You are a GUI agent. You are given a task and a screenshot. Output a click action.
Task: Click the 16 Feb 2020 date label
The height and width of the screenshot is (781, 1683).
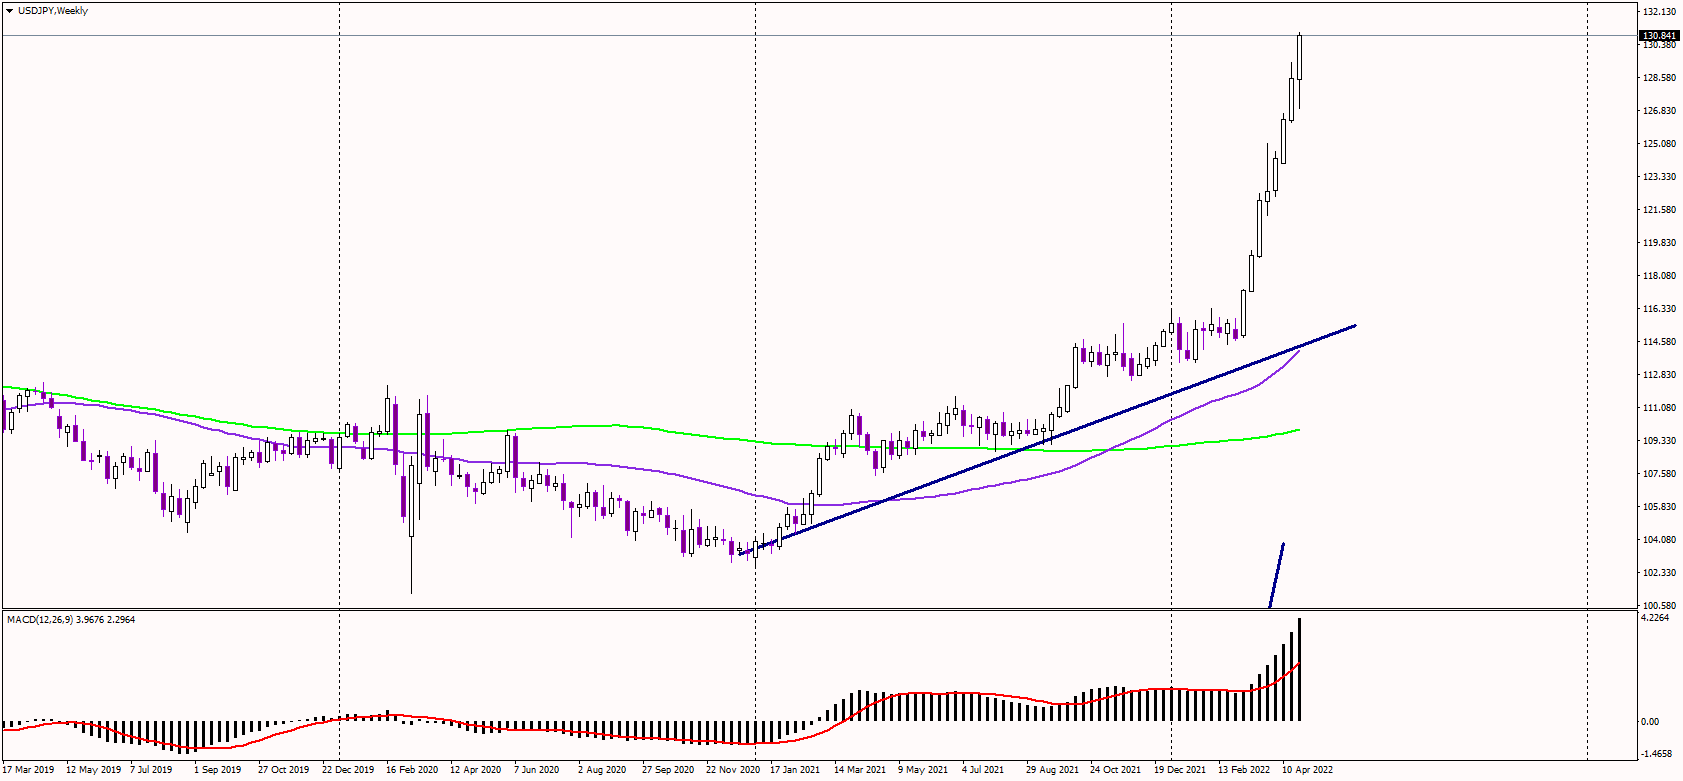412,770
